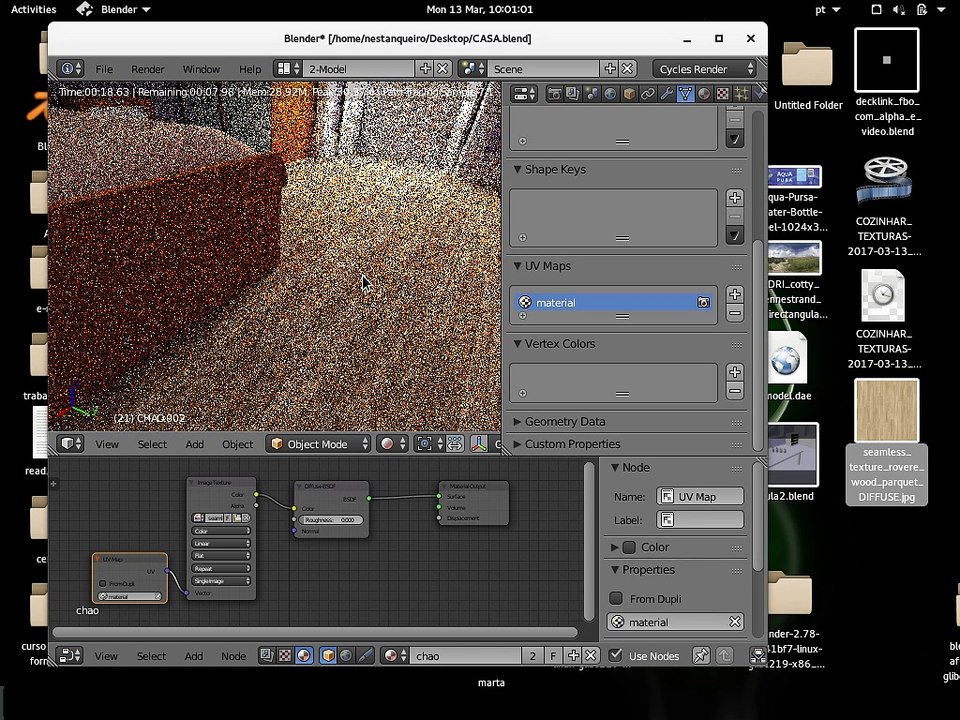
Task: Add a new scene with plus icon
Action: (610, 69)
